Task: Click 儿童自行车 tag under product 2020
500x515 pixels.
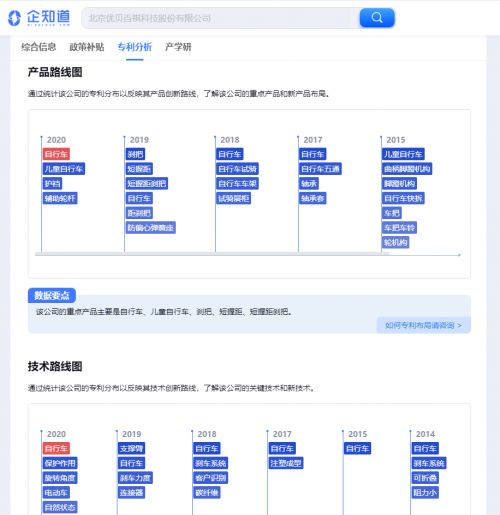Action: 64,169
